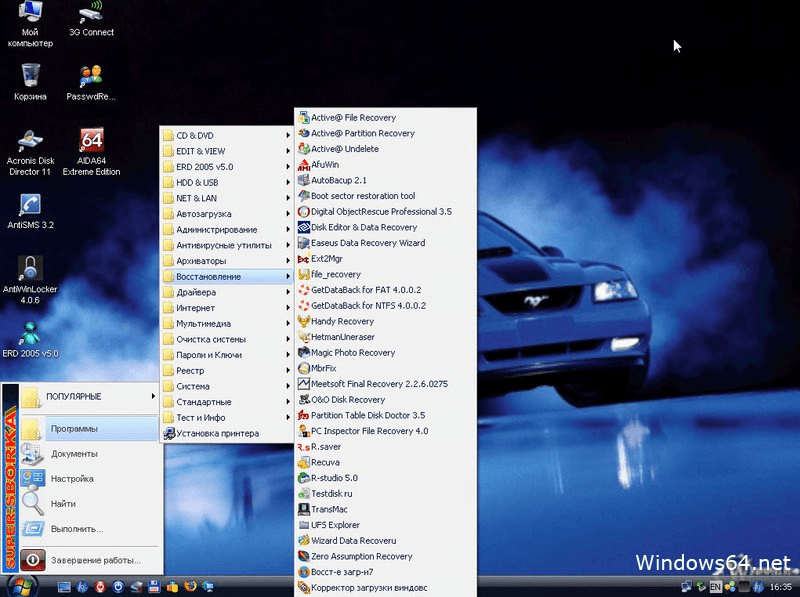800x597 pixels.
Task: Expand the Администрирование submenu
Action: 227,230
